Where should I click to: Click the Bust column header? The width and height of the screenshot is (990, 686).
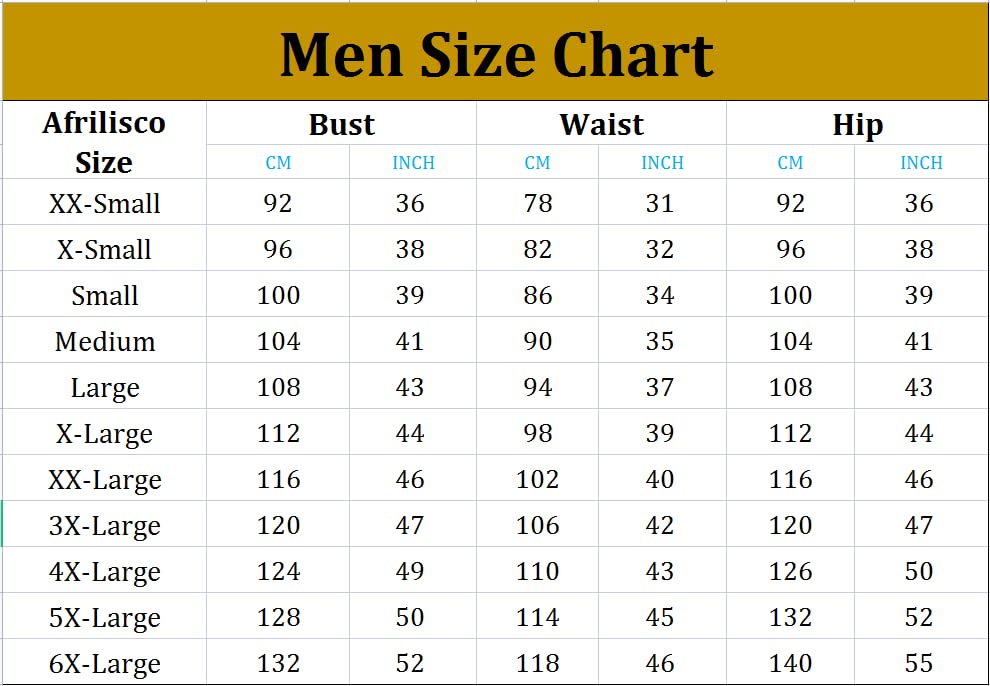click(341, 125)
